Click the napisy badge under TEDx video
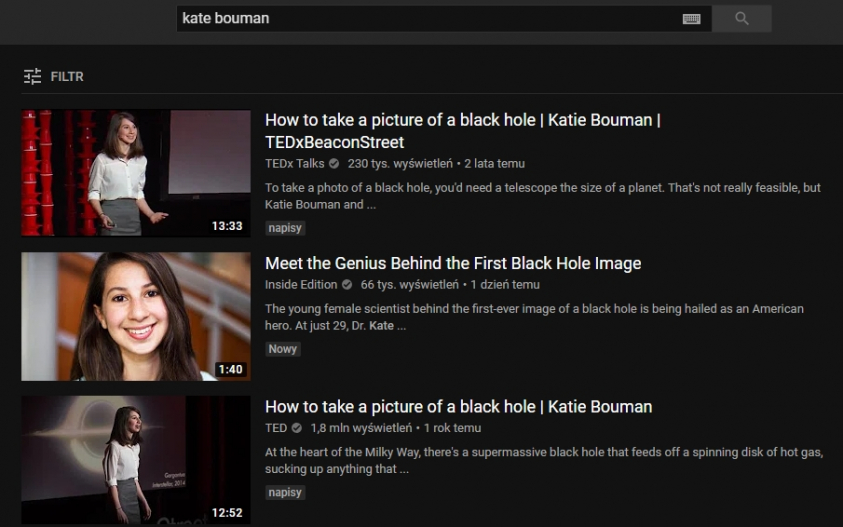The width and height of the screenshot is (843, 527). pyautogui.click(x=285, y=228)
